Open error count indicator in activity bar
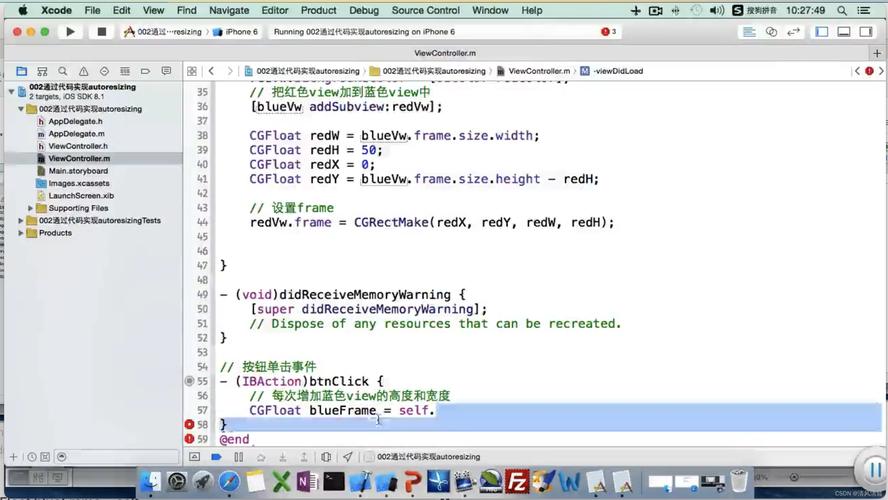The image size is (888, 500). click(x=608, y=32)
